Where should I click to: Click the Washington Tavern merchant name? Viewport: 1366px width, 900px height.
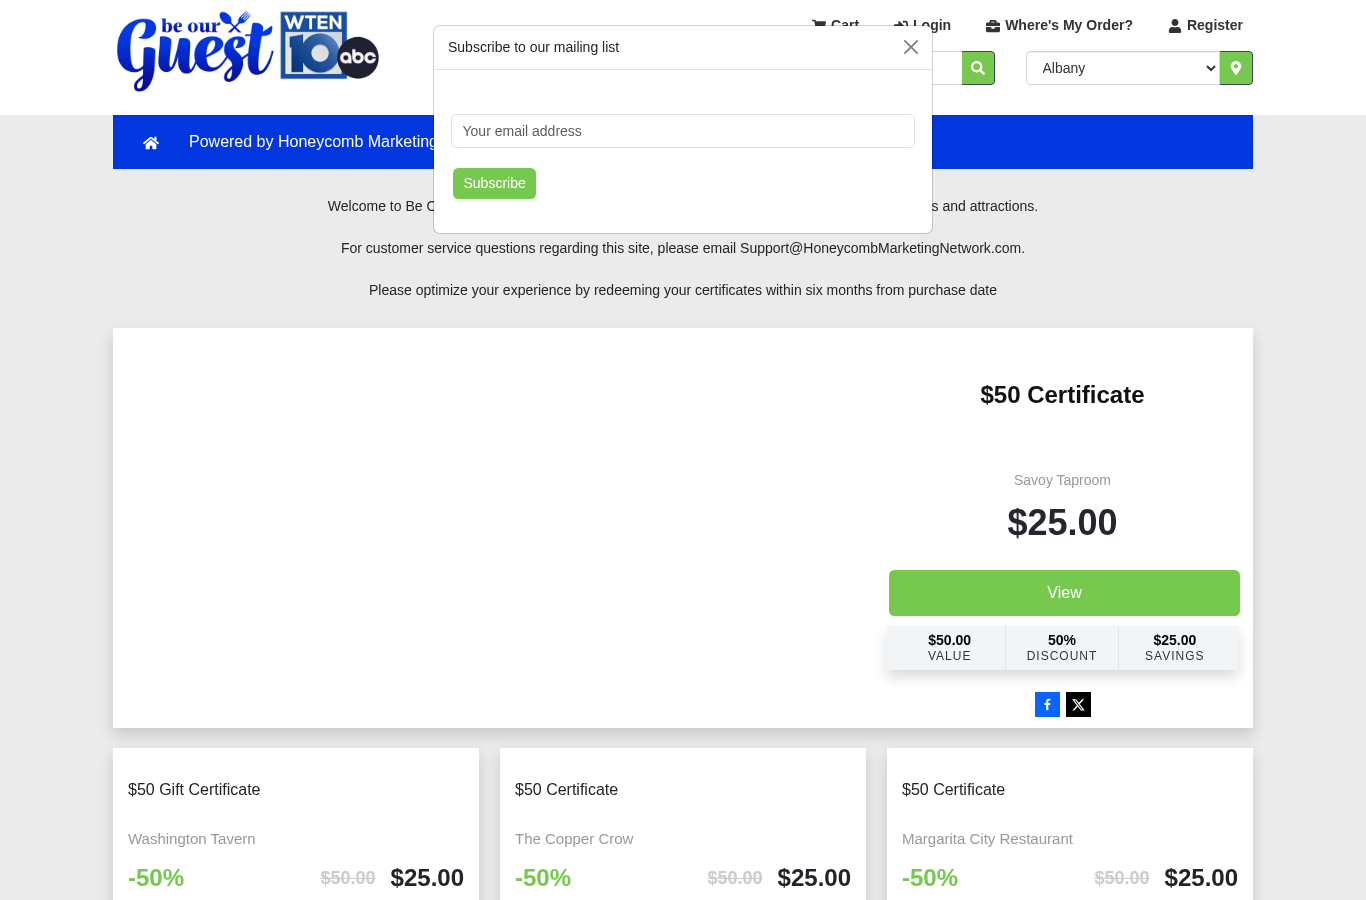coord(192,839)
